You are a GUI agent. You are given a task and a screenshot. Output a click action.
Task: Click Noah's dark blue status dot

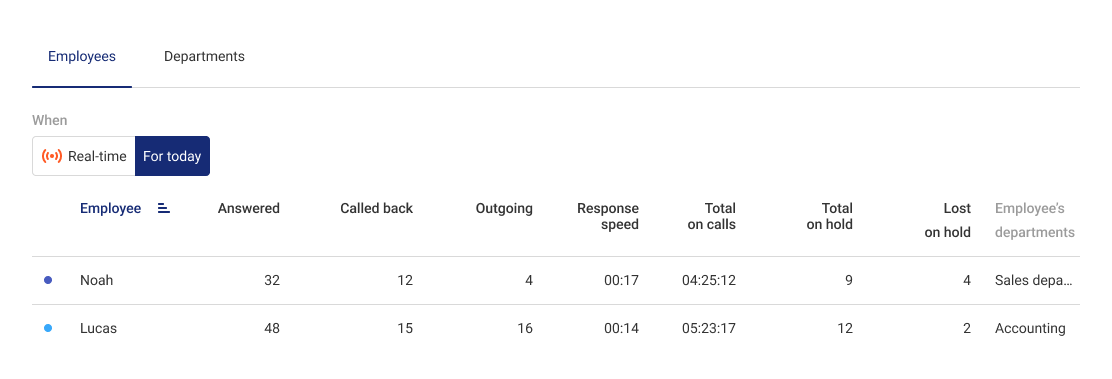pos(48,280)
